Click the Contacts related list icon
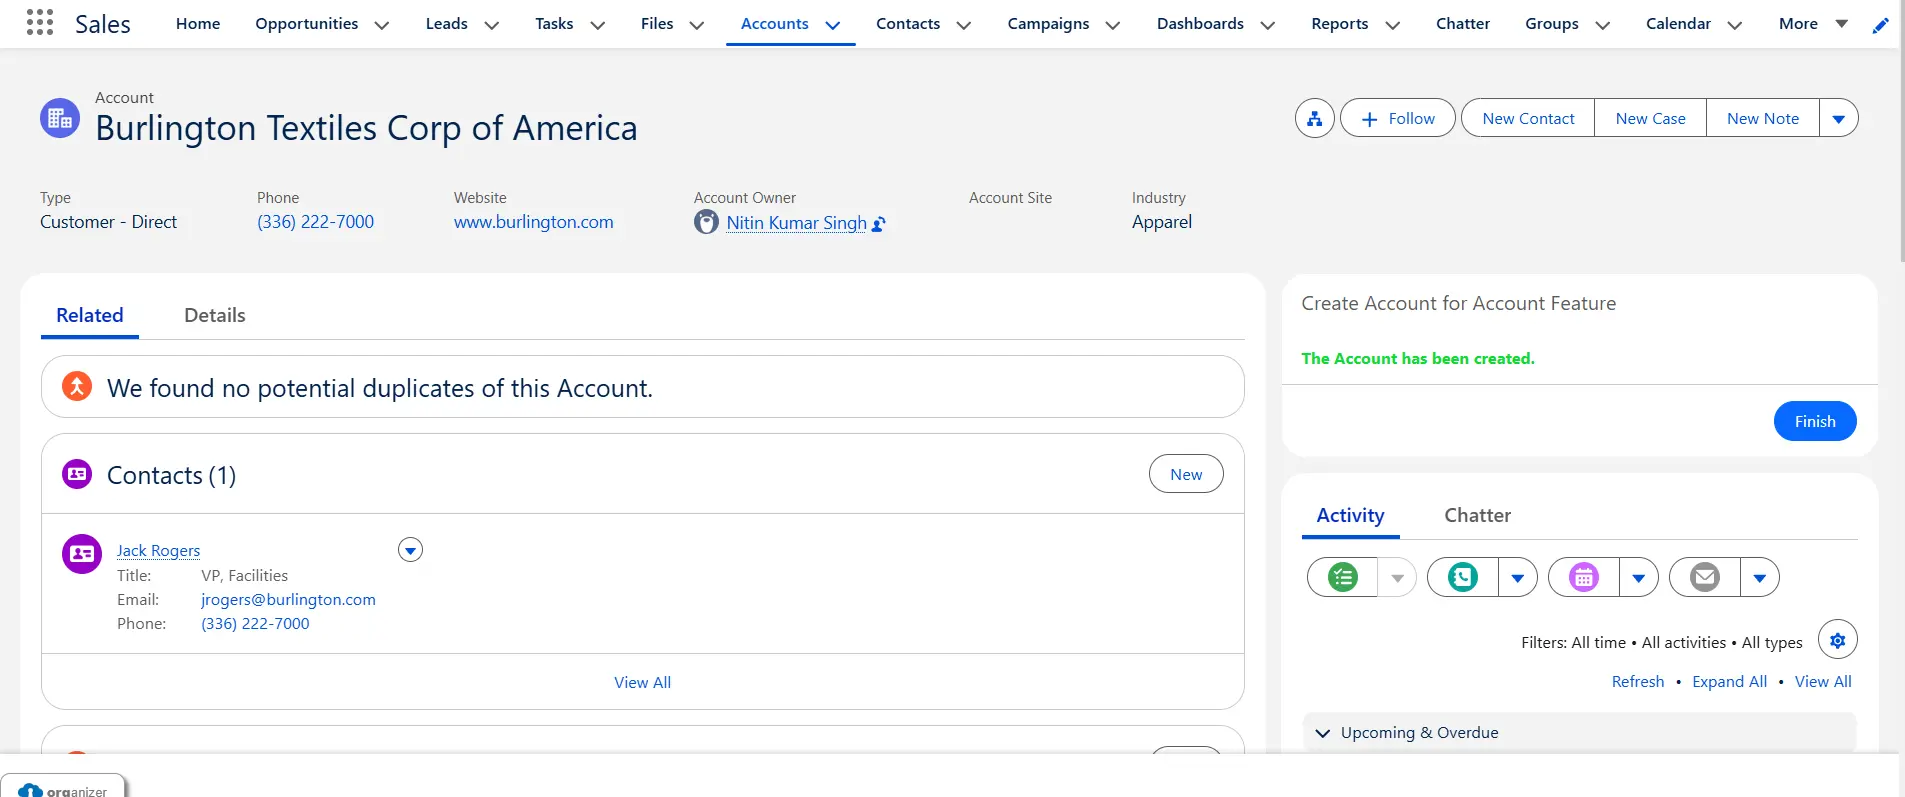Viewport: 1905px width, 797px height. (77, 474)
